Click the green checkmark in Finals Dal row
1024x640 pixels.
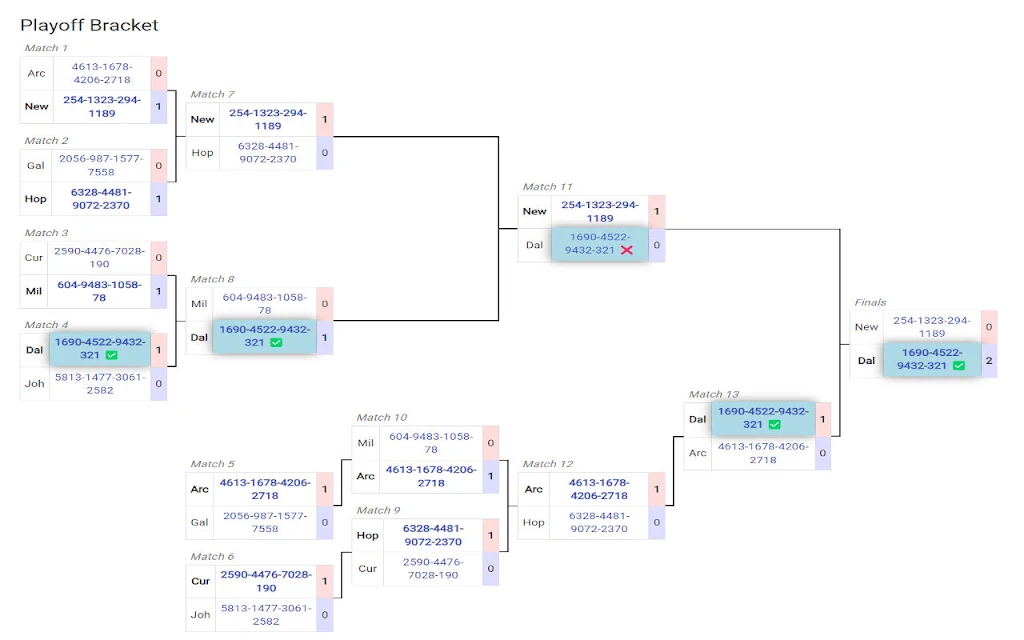pyautogui.click(x=959, y=366)
